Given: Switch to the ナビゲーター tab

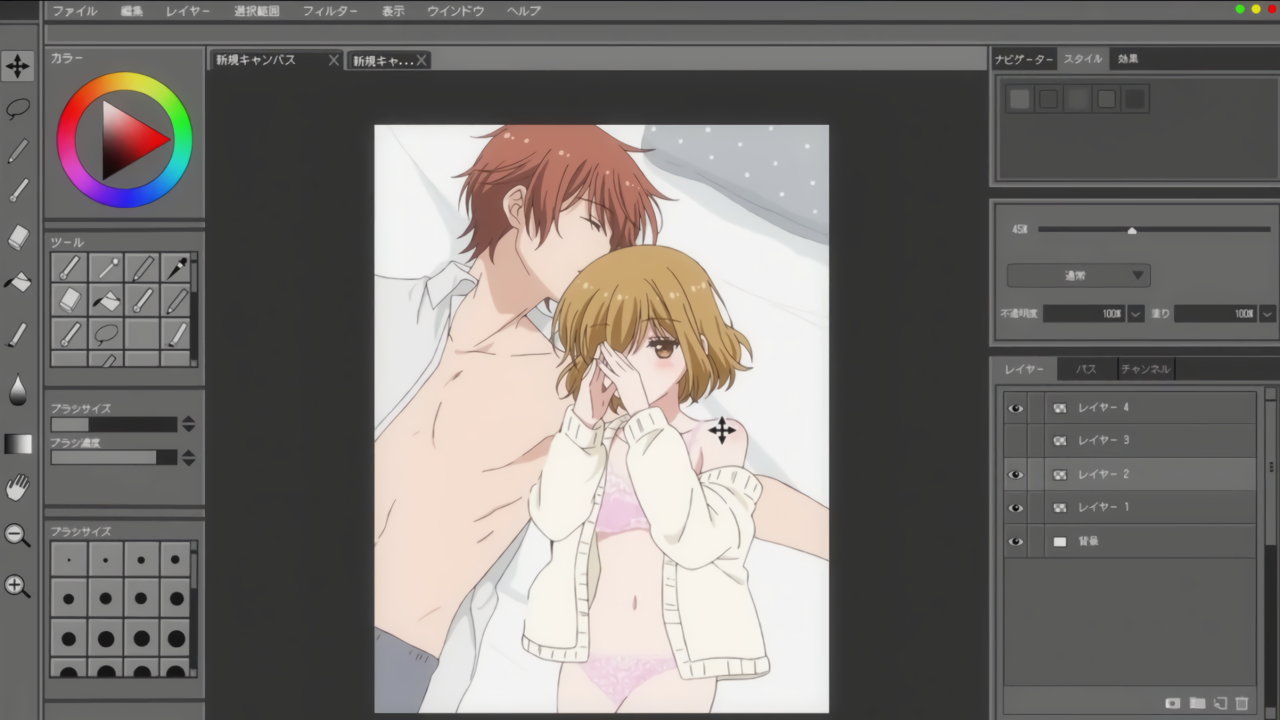Looking at the screenshot, I should (x=1024, y=59).
